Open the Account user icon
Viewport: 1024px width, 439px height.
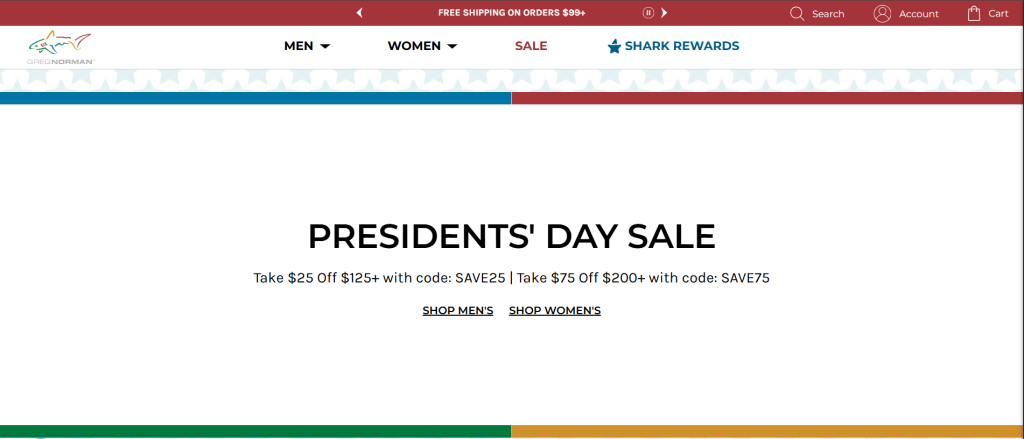(882, 13)
